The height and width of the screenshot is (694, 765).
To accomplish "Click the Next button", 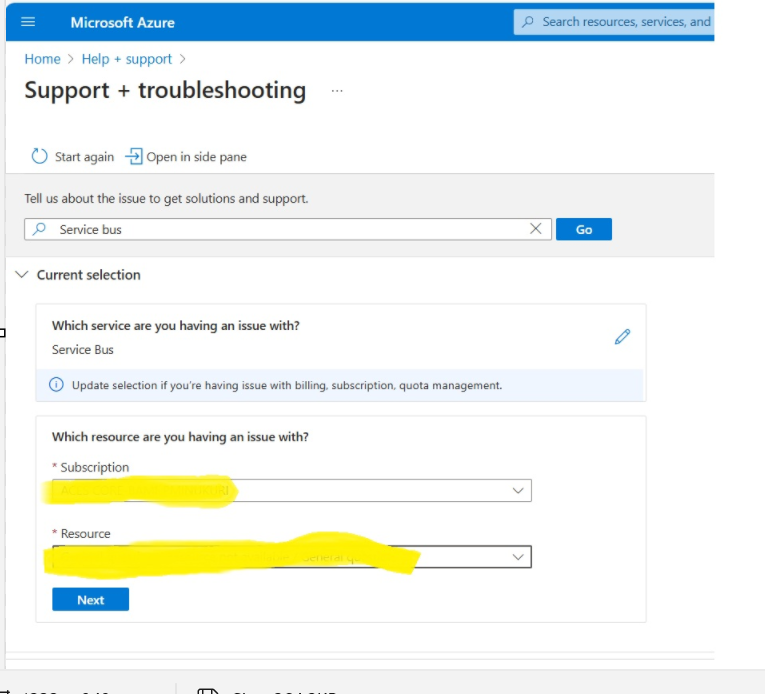I will 91,599.
